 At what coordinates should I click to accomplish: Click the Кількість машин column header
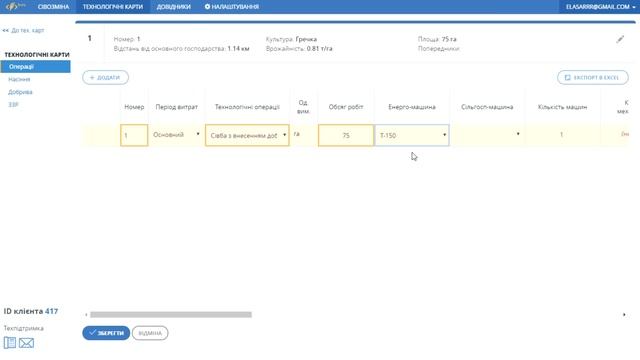[x=562, y=107]
